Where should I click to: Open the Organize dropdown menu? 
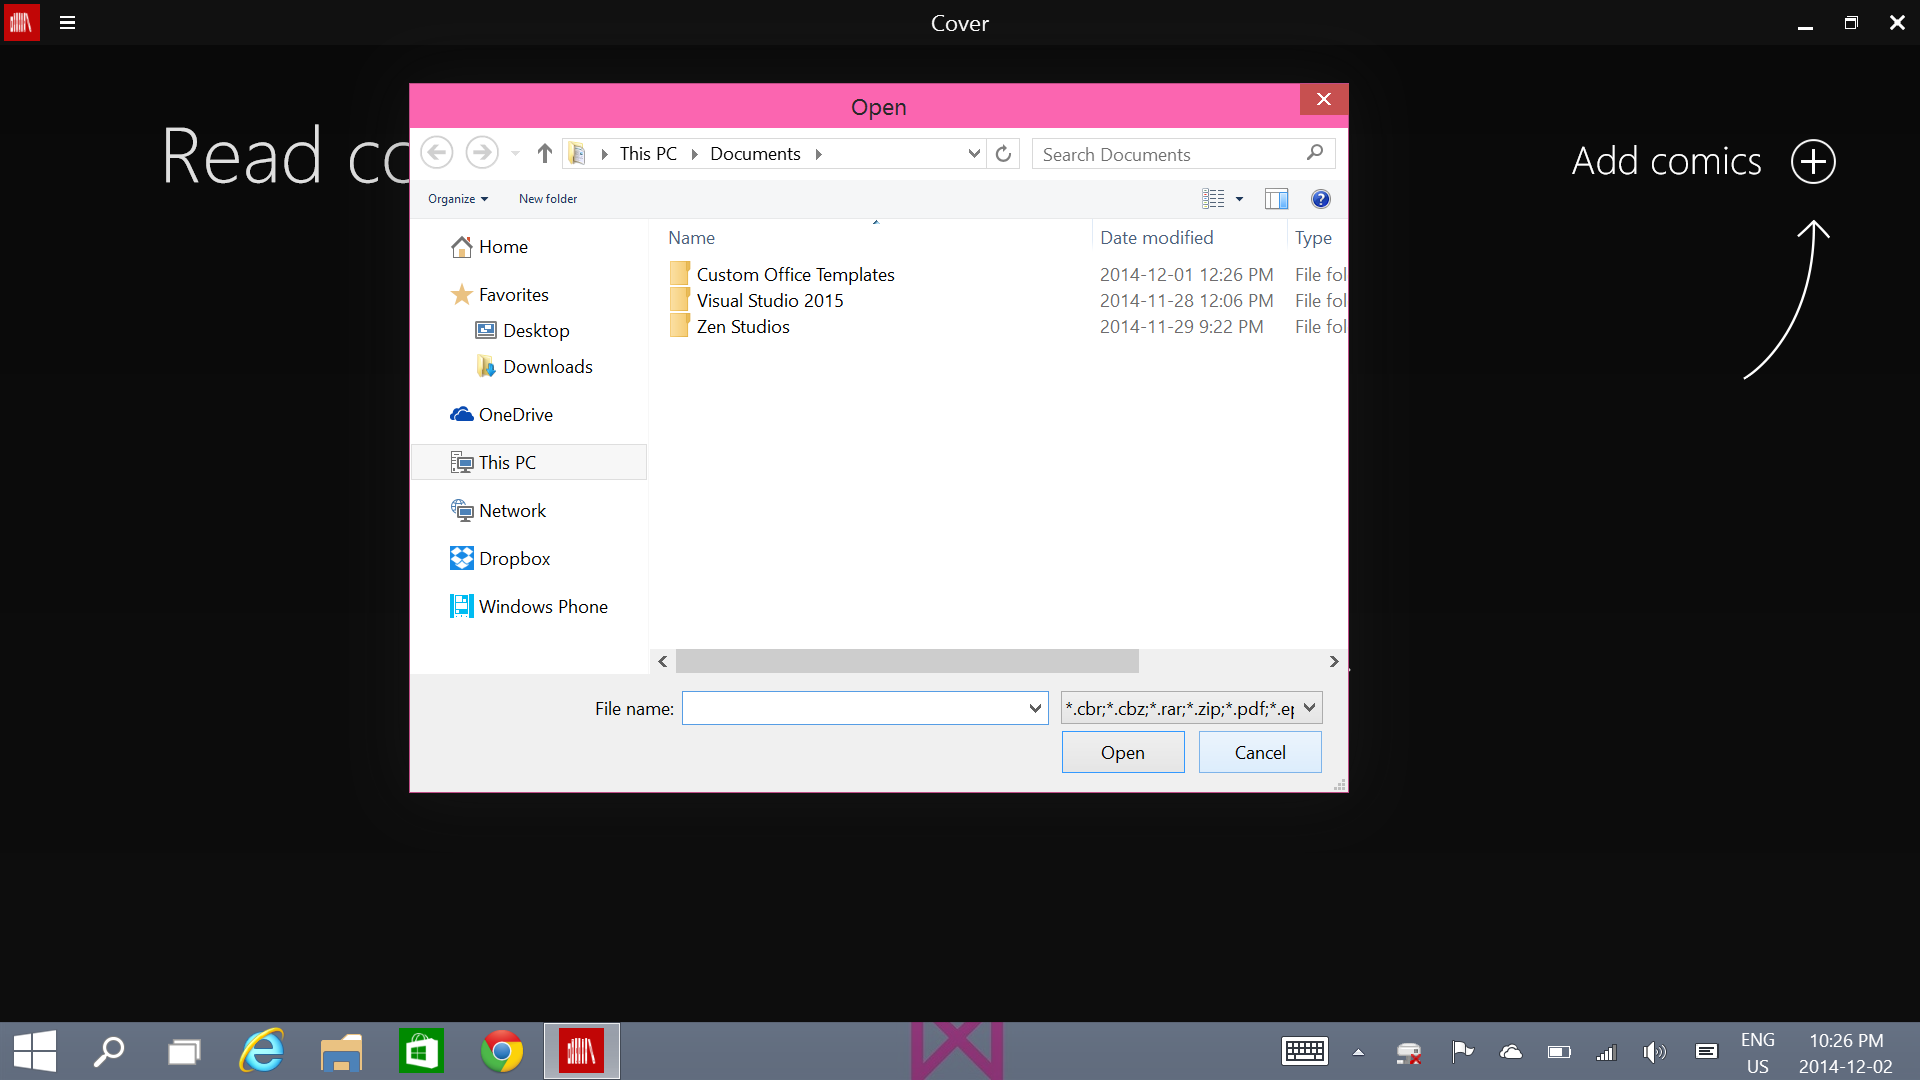pyautogui.click(x=458, y=199)
